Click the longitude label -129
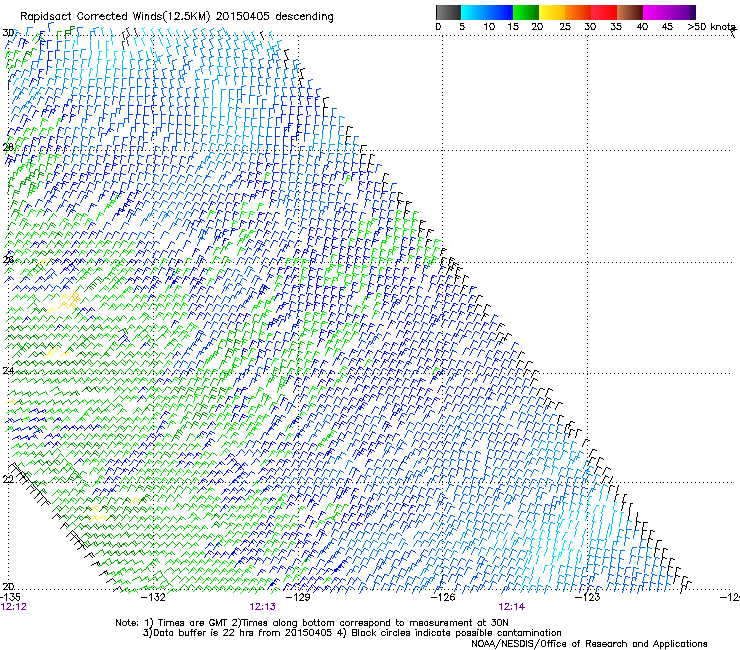This screenshot has width=740, height=650. coord(298,597)
